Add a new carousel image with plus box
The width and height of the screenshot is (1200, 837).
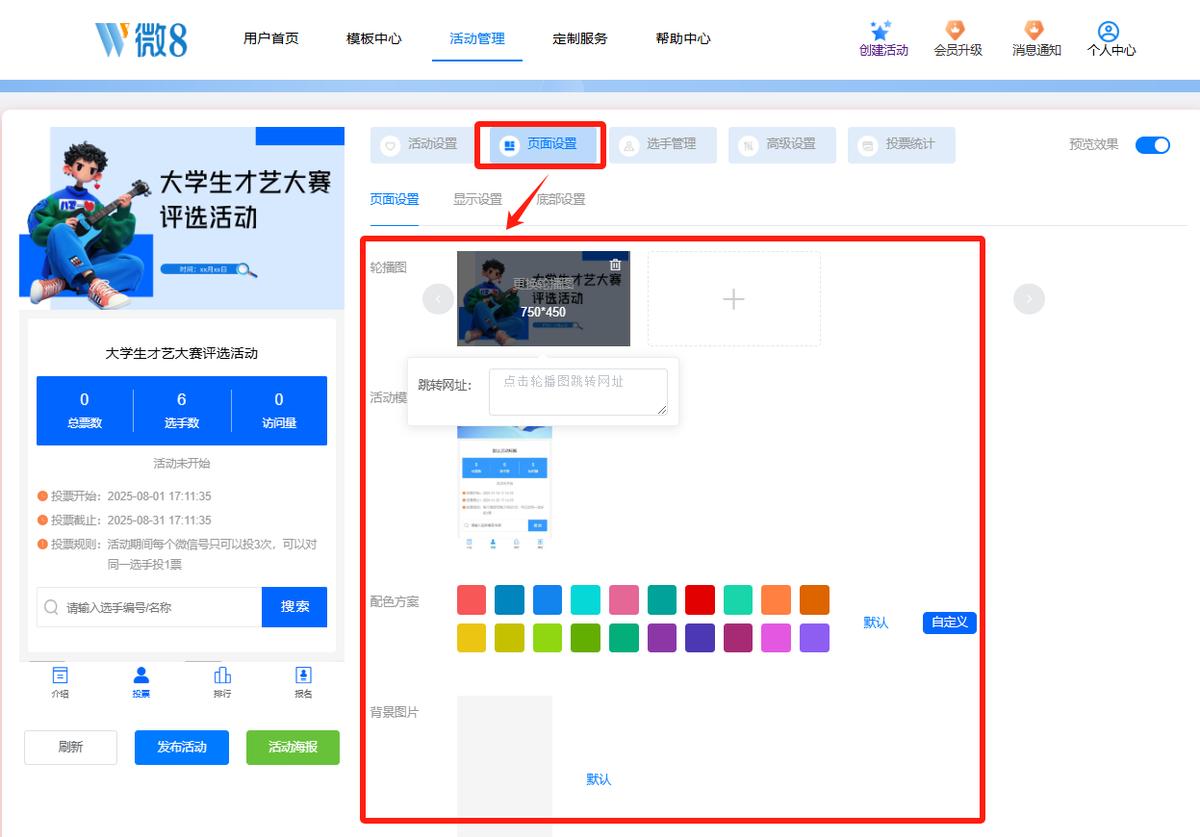coord(734,298)
